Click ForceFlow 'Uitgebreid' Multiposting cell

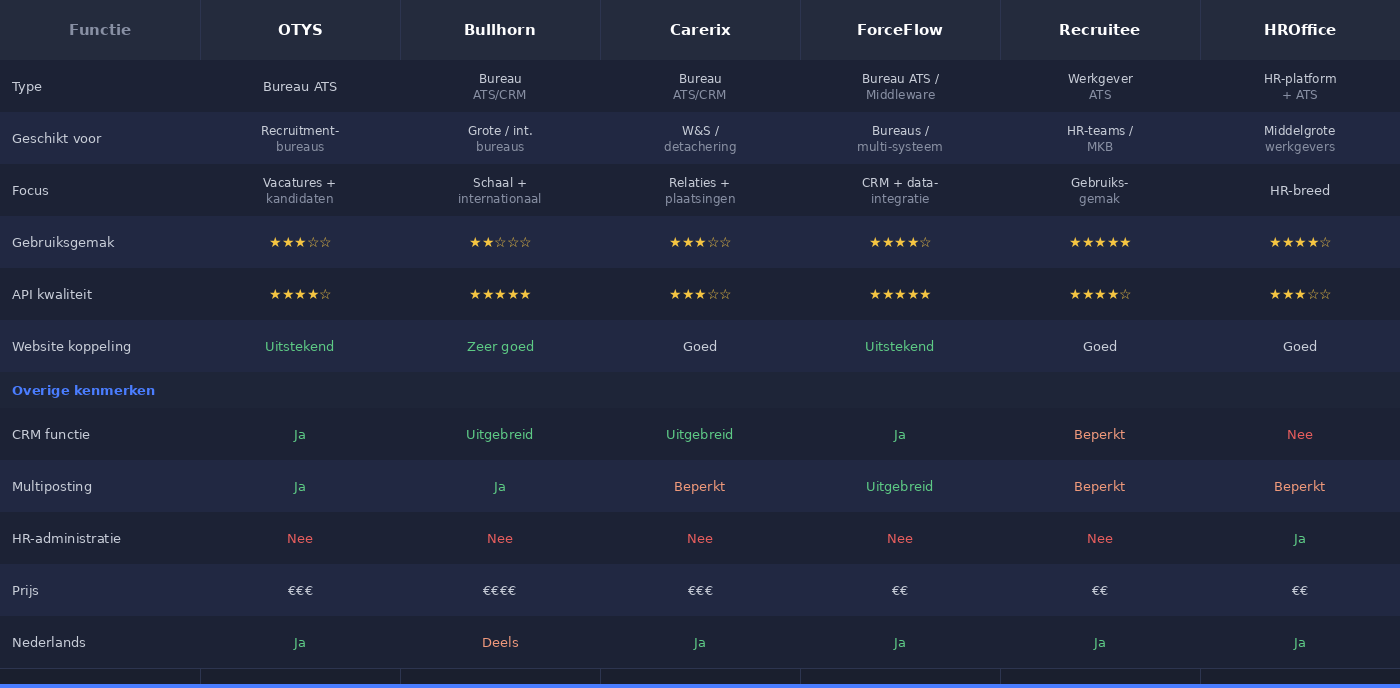point(900,487)
